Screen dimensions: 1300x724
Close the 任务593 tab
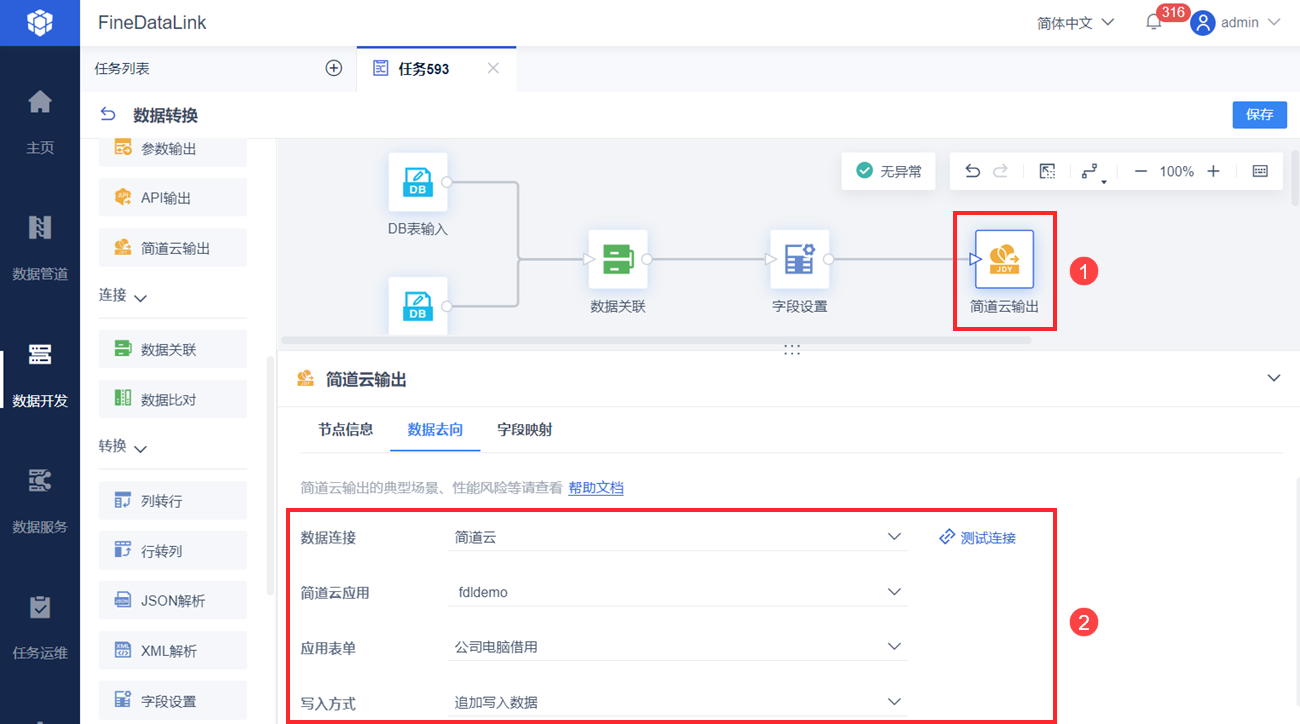point(493,68)
